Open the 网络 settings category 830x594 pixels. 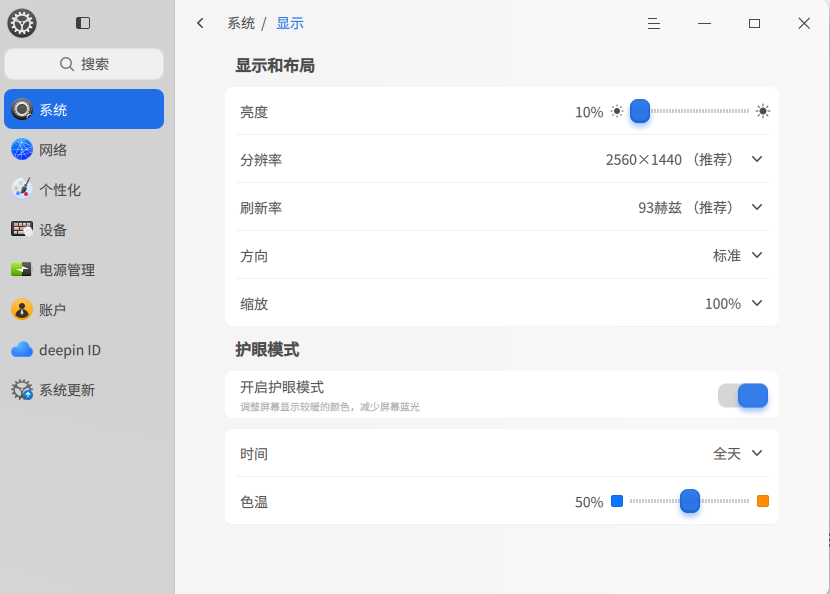[x=84, y=149]
